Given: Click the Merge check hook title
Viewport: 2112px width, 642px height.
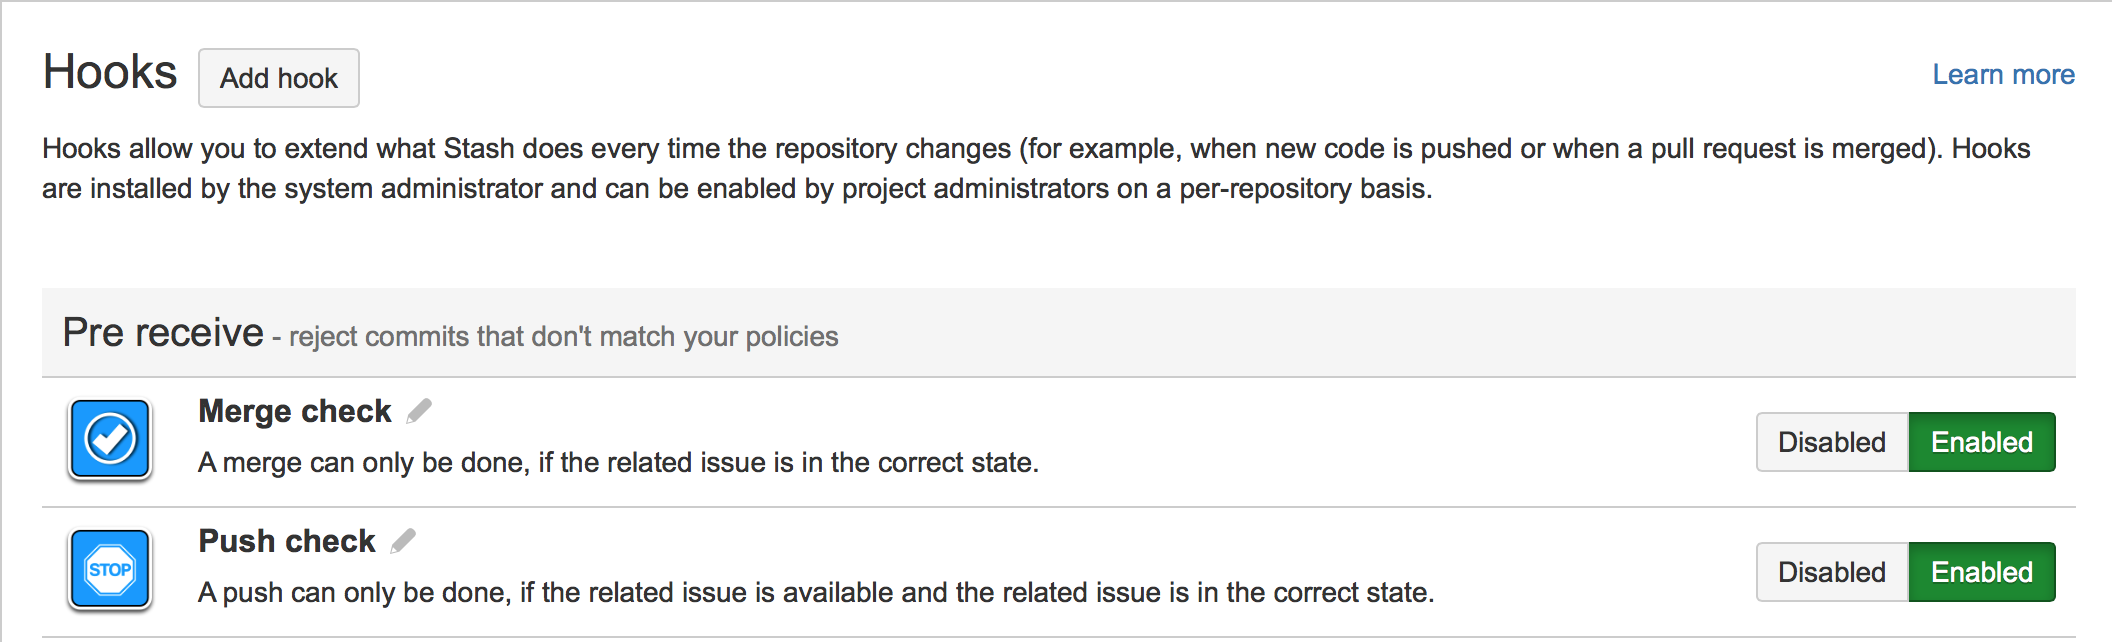Looking at the screenshot, I should point(295,411).
